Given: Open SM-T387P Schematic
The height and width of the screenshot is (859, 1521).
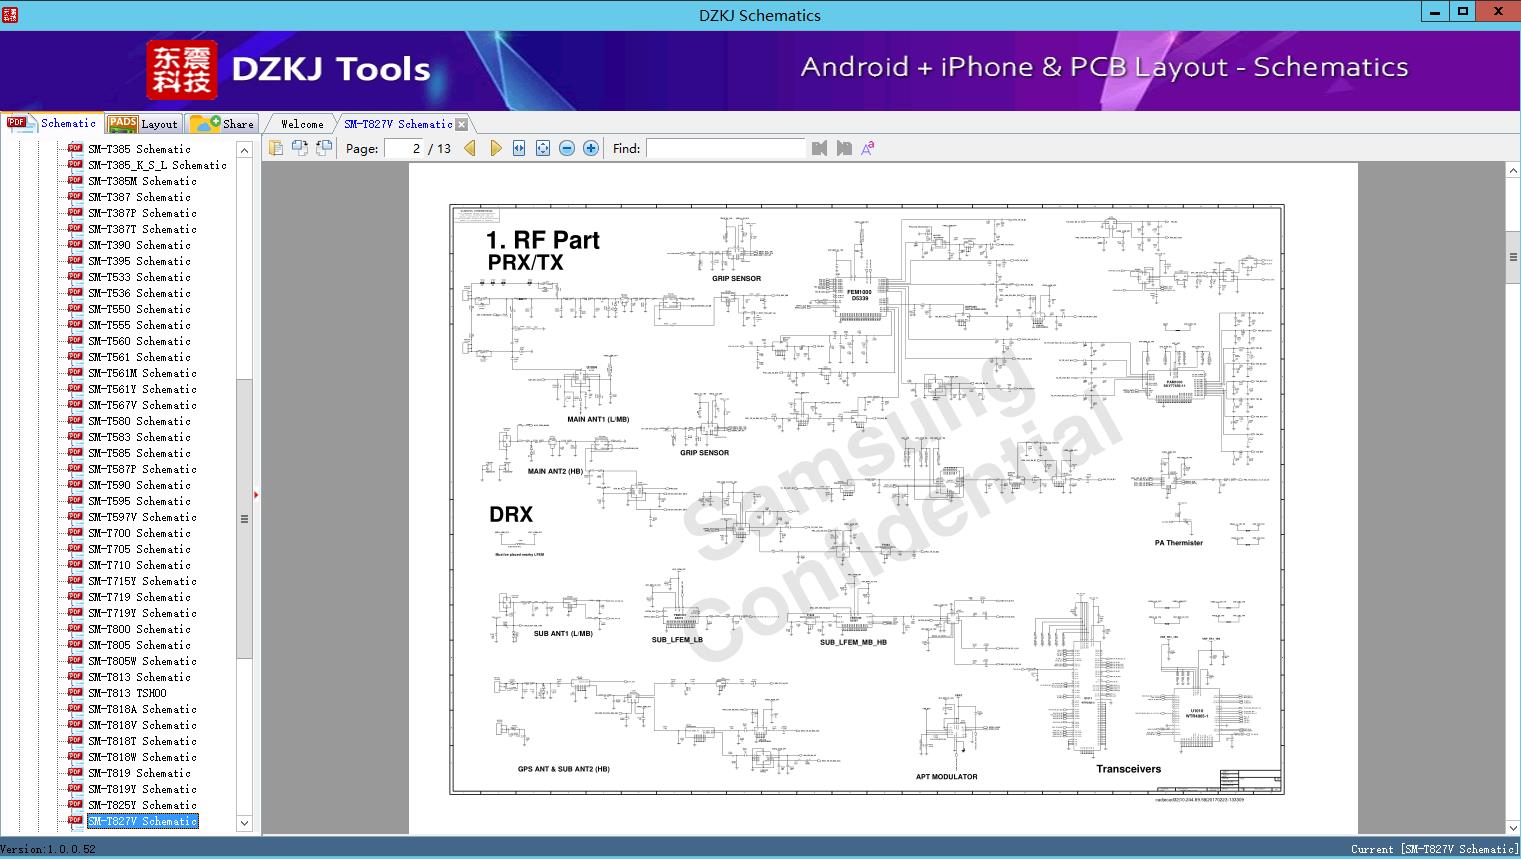Looking at the screenshot, I should (x=142, y=213).
